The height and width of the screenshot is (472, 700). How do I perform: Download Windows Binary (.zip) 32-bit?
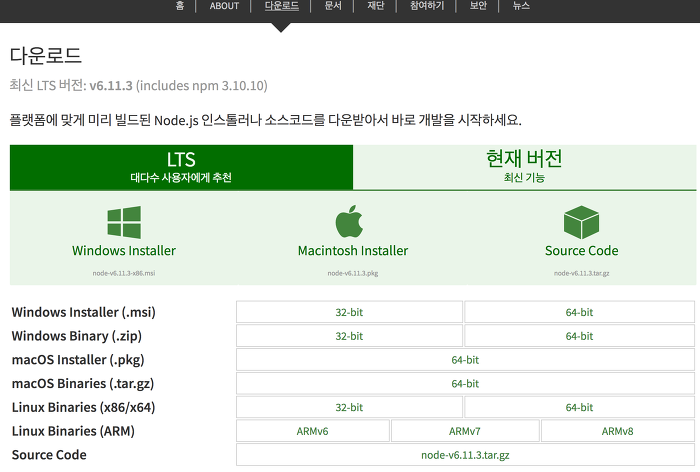coord(349,336)
